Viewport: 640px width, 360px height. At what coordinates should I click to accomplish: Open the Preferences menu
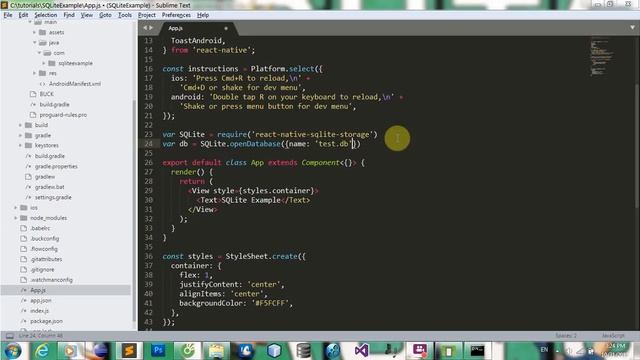pos(176,15)
